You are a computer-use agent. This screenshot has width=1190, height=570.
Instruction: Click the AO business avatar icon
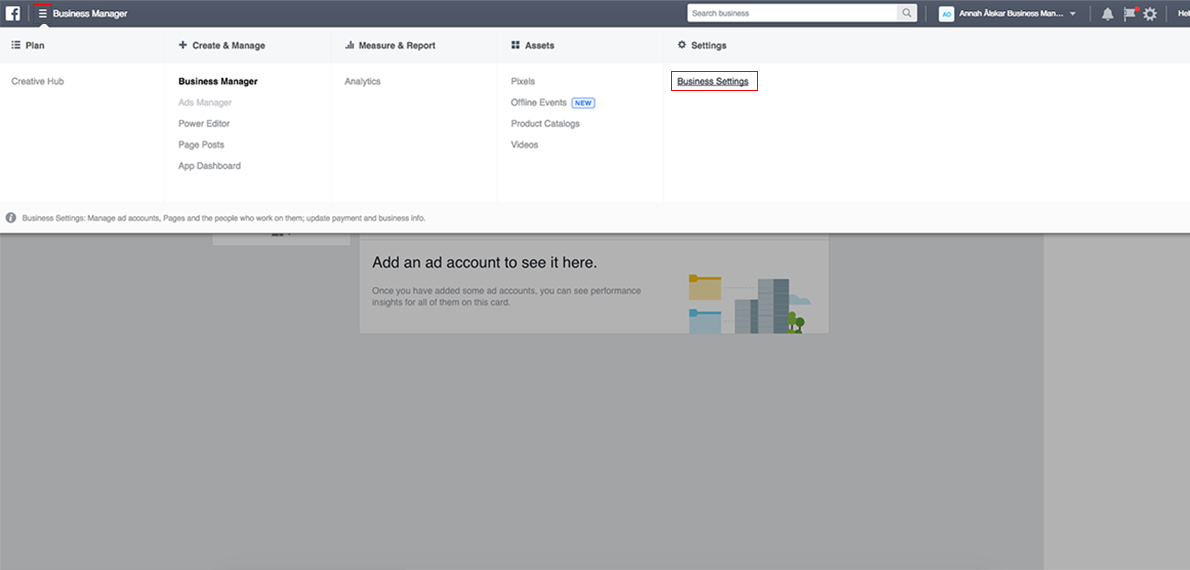946,14
